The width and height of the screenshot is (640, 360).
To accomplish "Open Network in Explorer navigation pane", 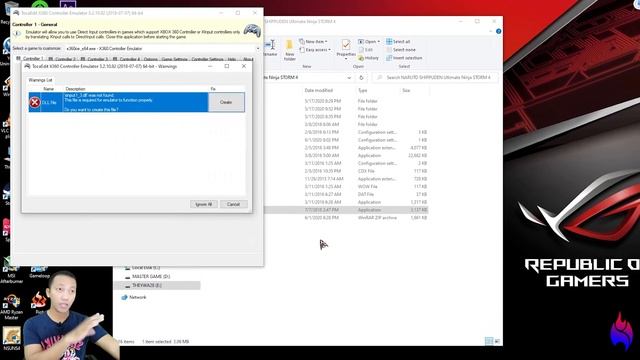I will click(x=134, y=298).
